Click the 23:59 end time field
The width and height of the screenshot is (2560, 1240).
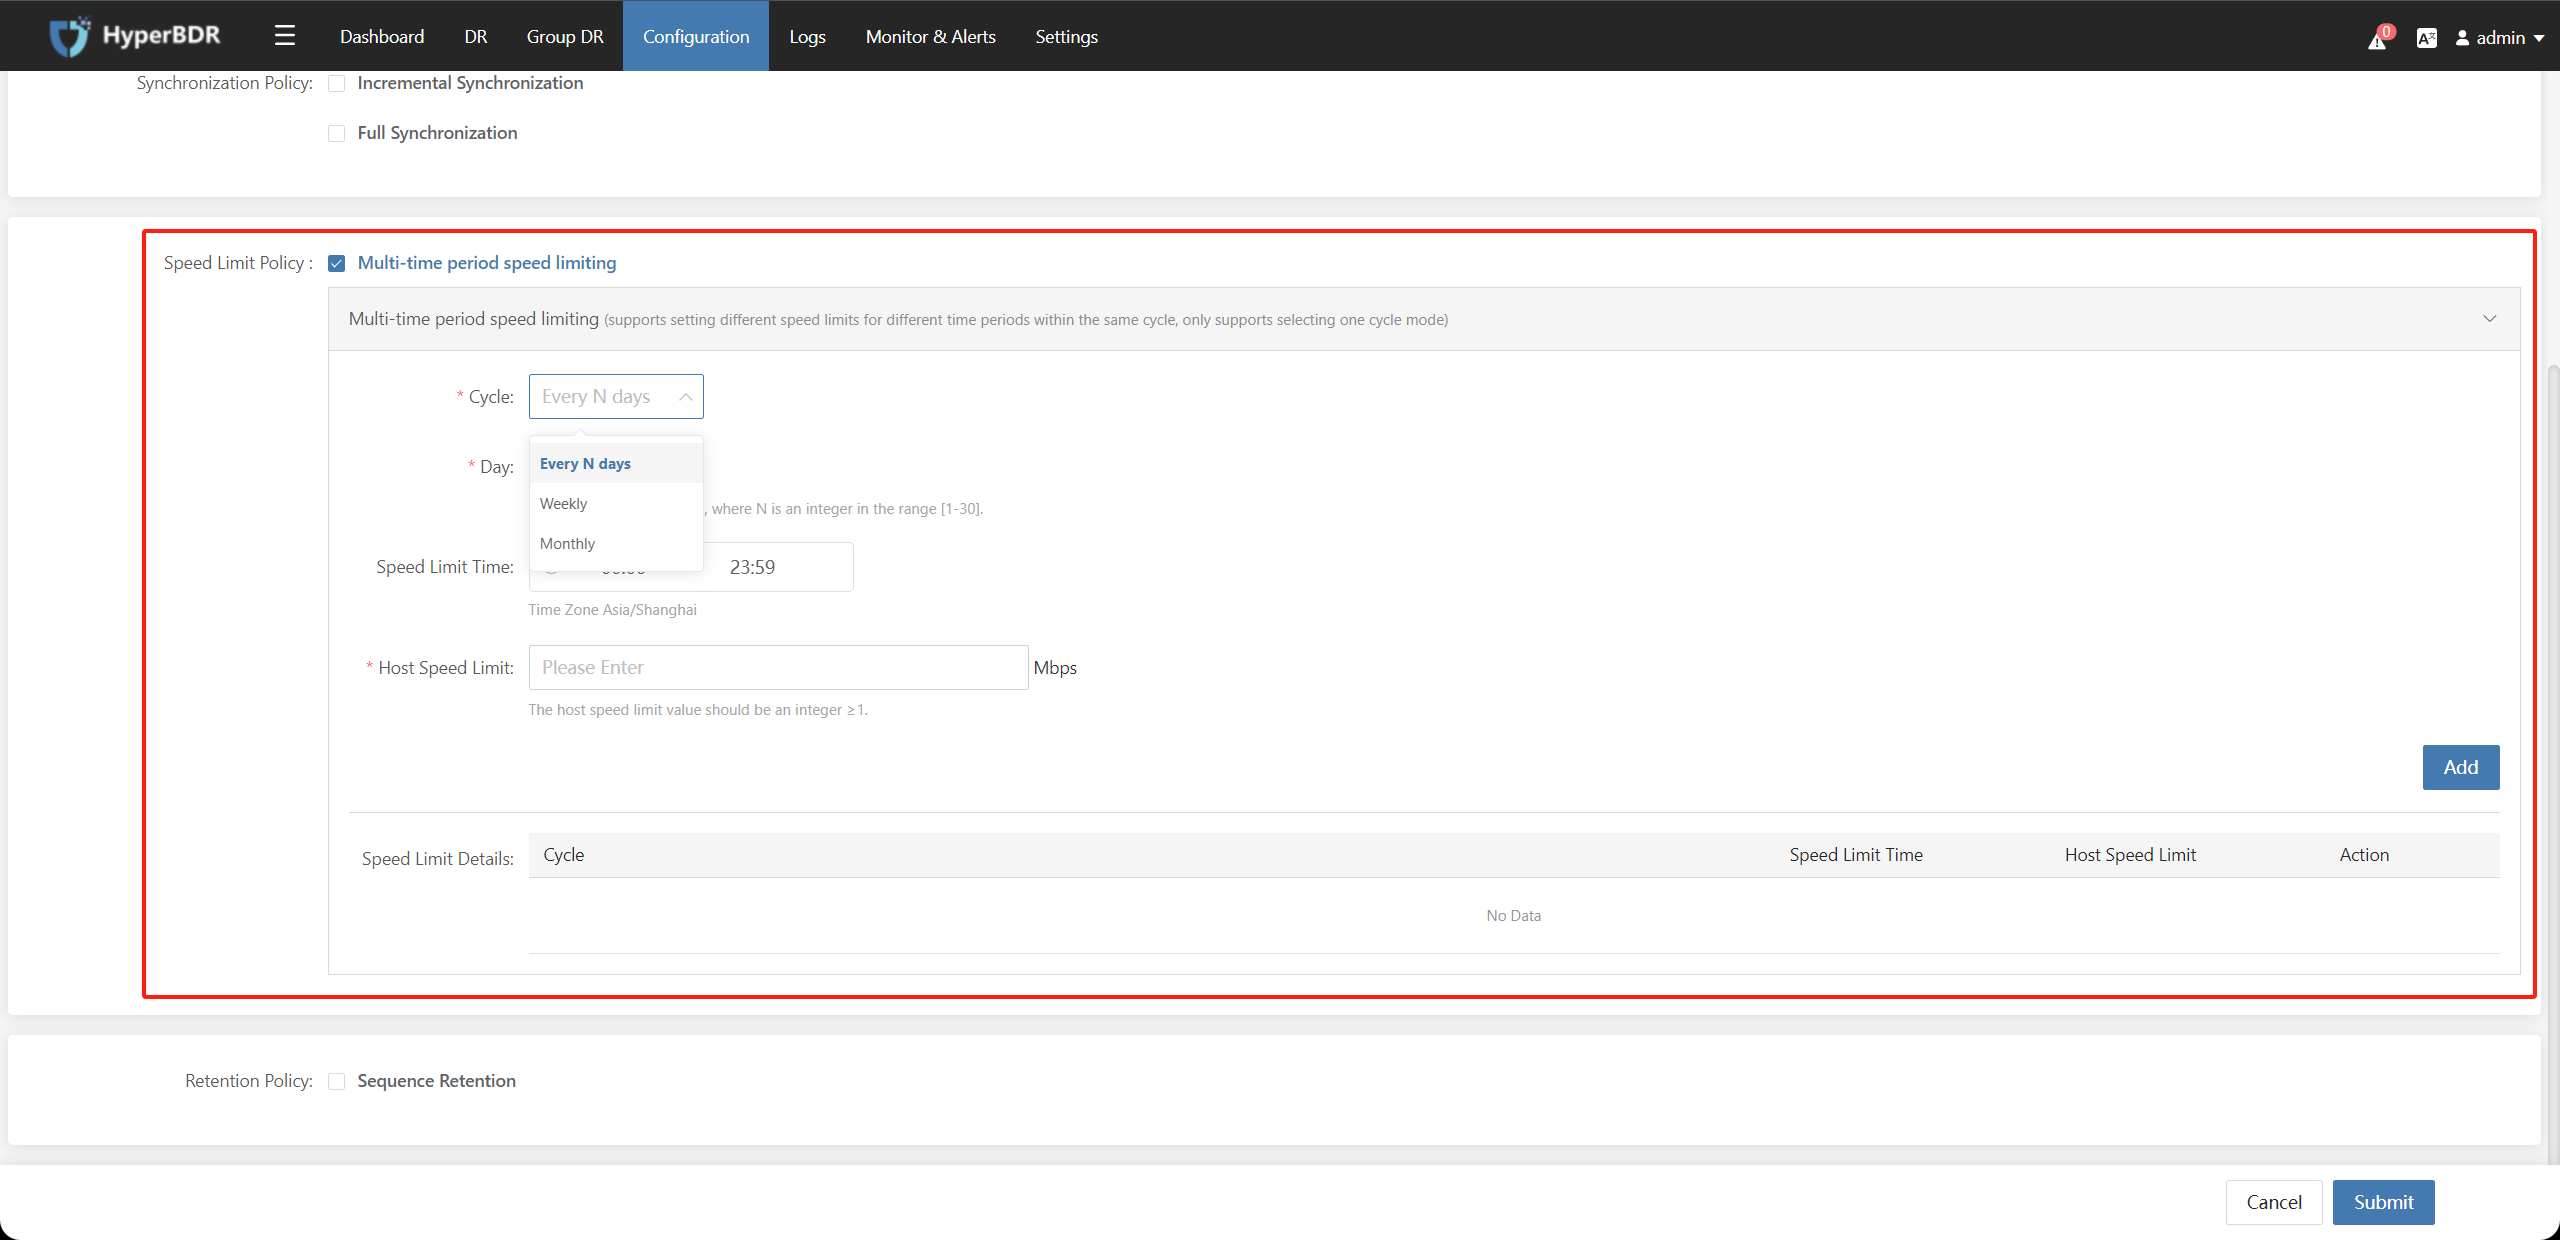752,567
